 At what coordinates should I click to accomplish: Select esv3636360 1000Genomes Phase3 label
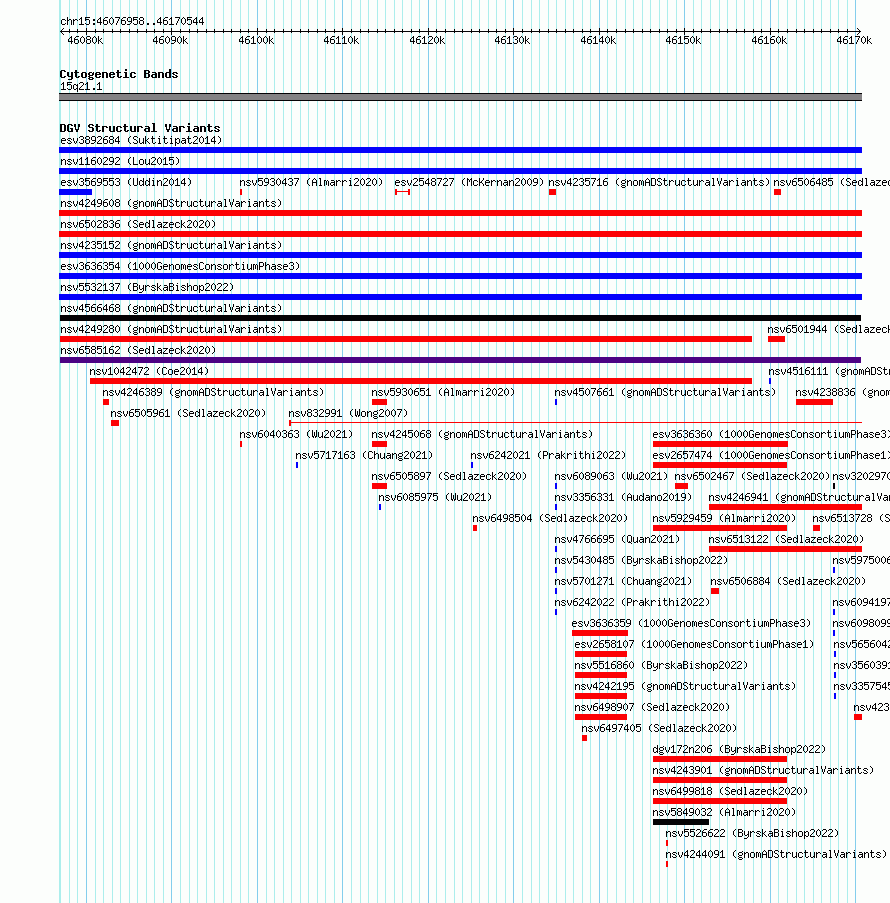[x=771, y=435]
